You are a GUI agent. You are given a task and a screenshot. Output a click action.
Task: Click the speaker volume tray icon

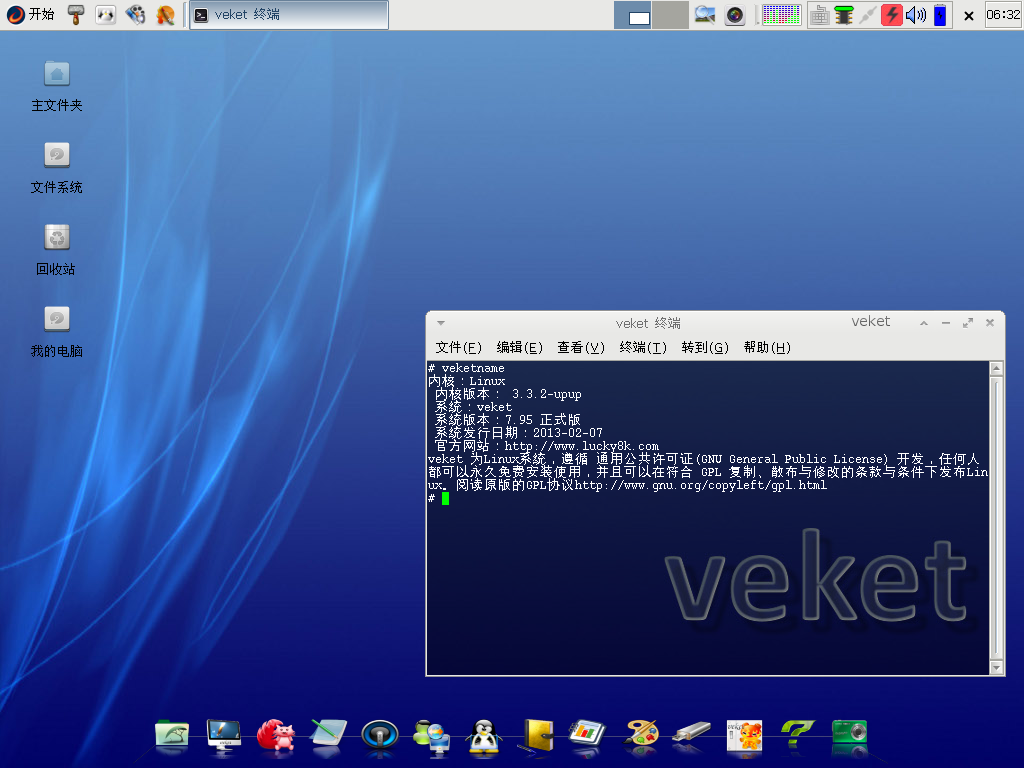(x=916, y=15)
